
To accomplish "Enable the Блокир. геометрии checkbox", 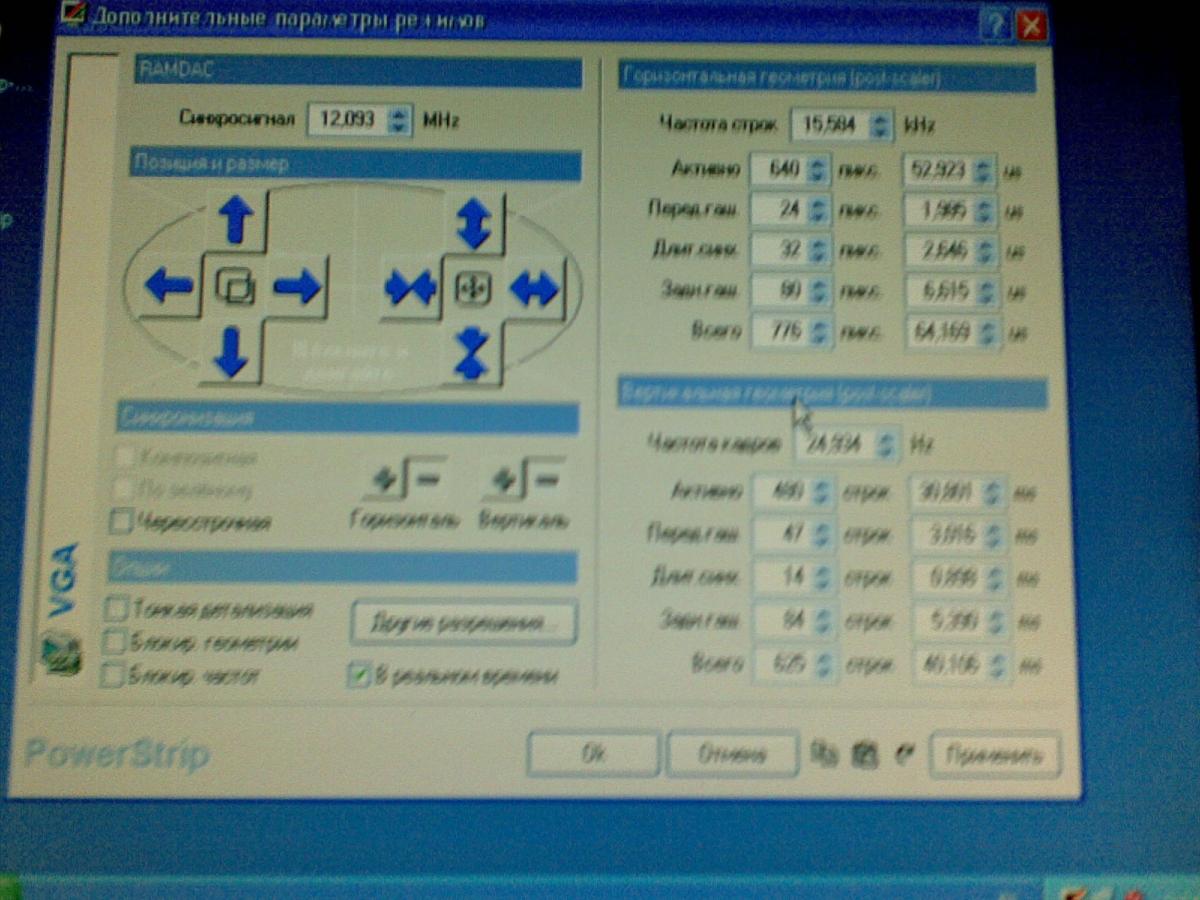I will (x=116, y=642).
